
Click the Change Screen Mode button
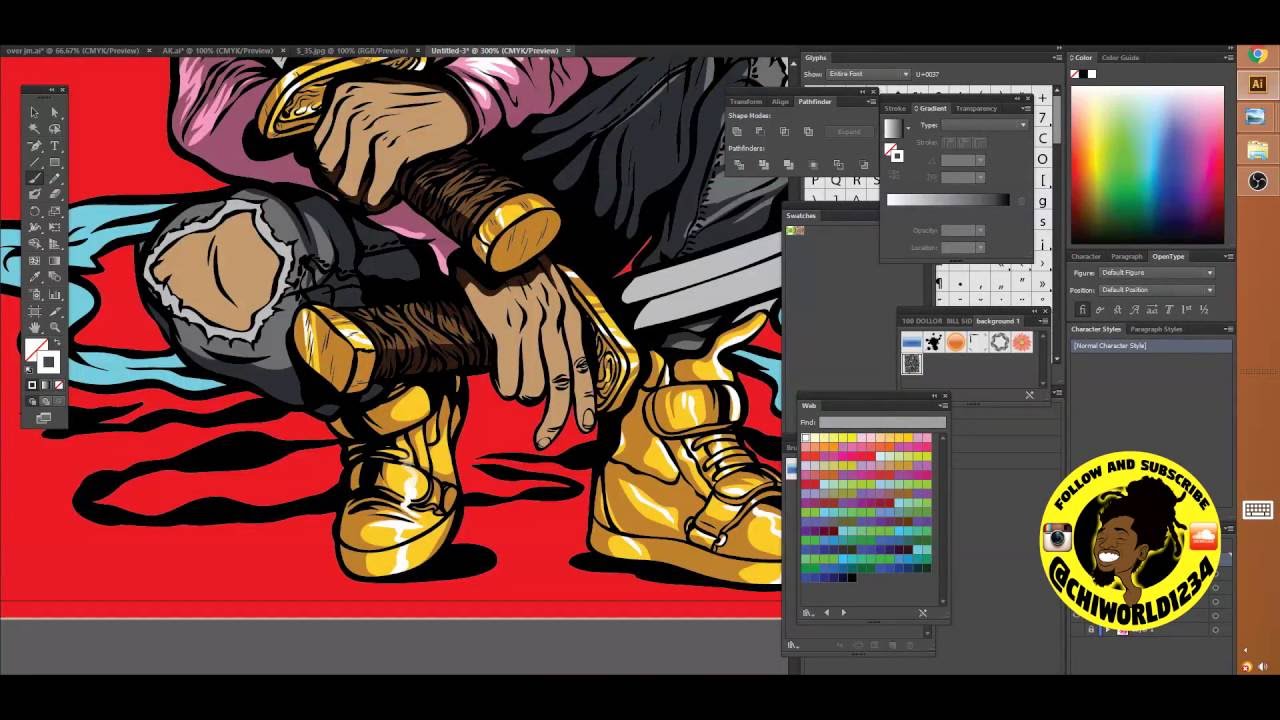44,418
